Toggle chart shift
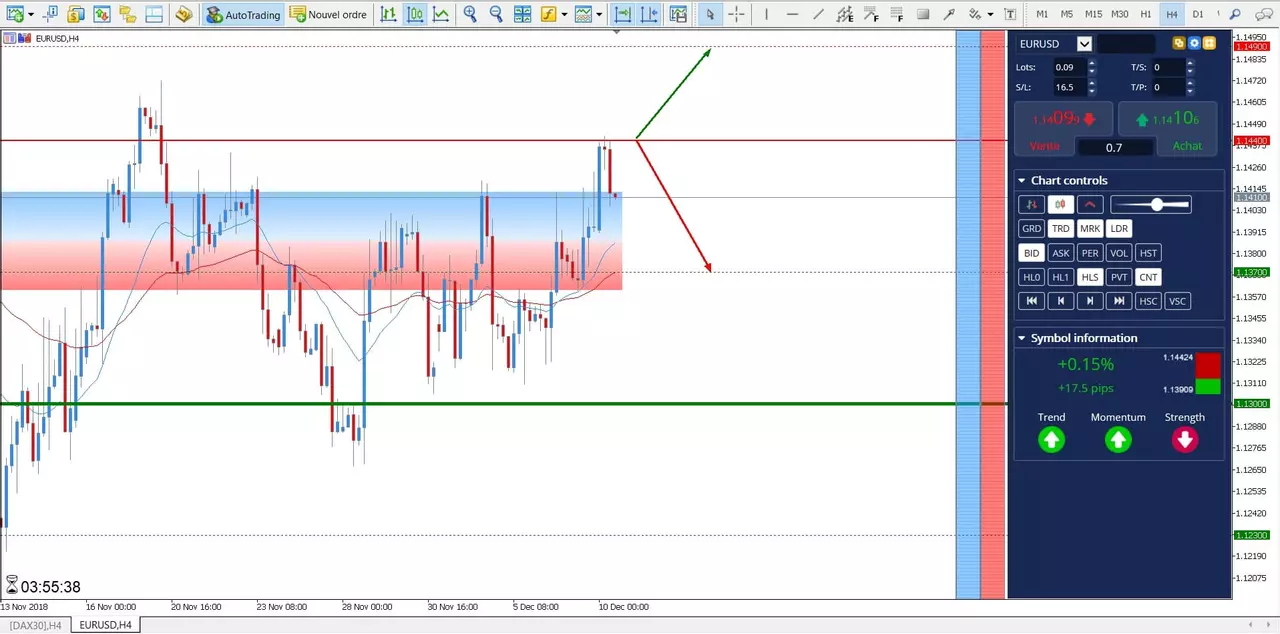This screenshot has width=1280, height=634. click(650, 14)
